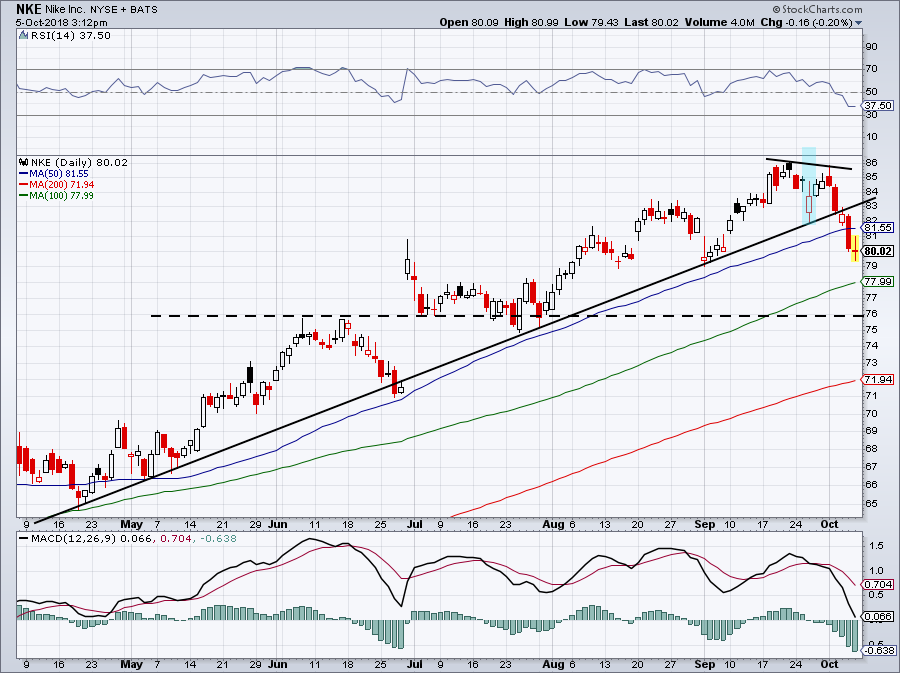900x673 pixels.
Task: Open the blue dropdown arrow after Chg
Action: tap(859, 23)
